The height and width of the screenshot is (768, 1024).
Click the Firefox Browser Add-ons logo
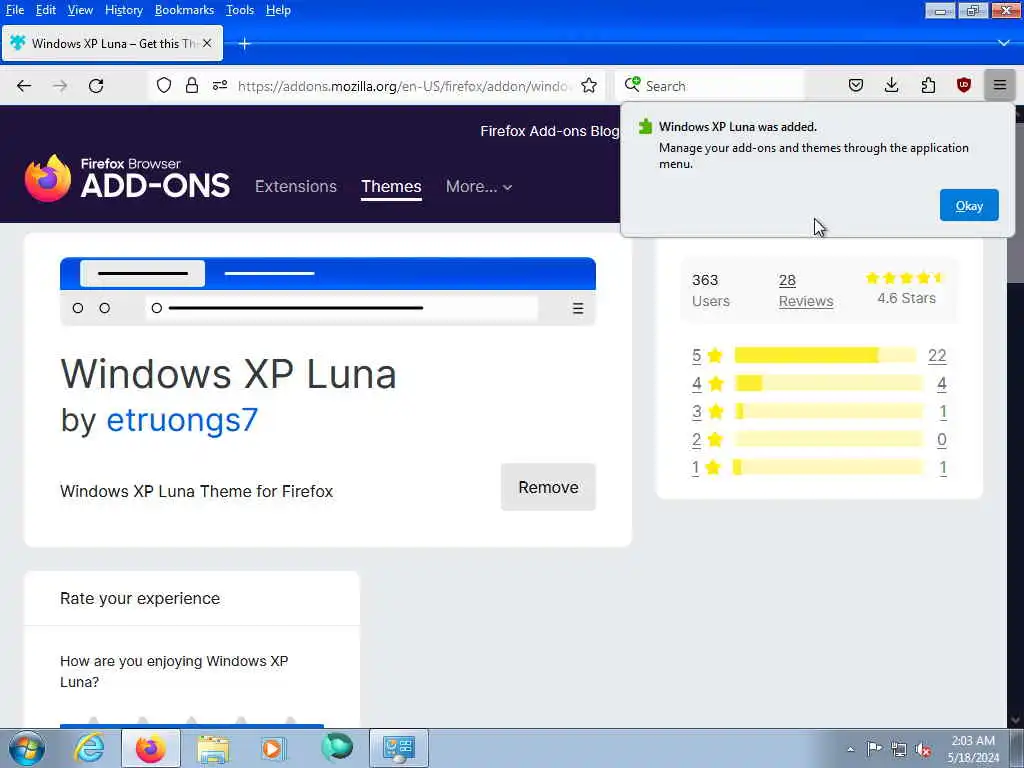pos(127,178)
